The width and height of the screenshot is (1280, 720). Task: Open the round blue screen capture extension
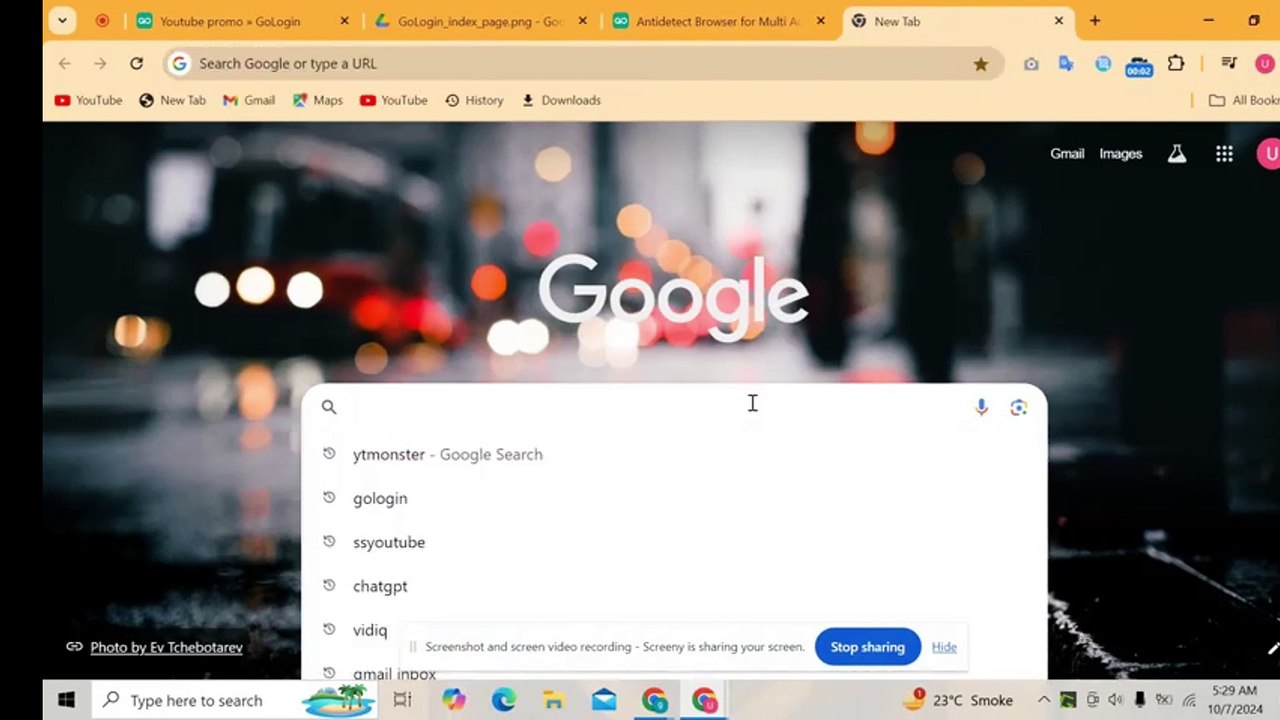coord(1103,64)
